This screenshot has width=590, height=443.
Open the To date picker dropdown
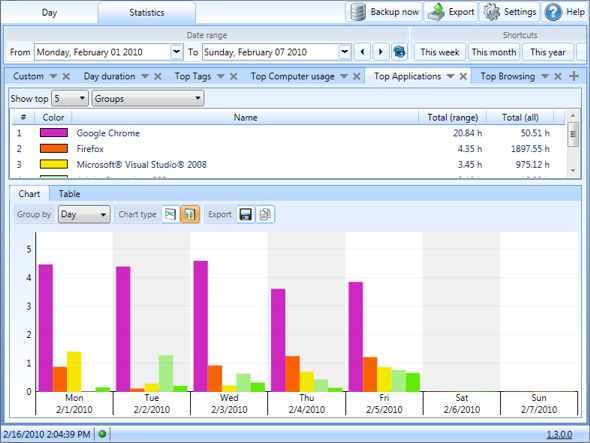[345, 52]
